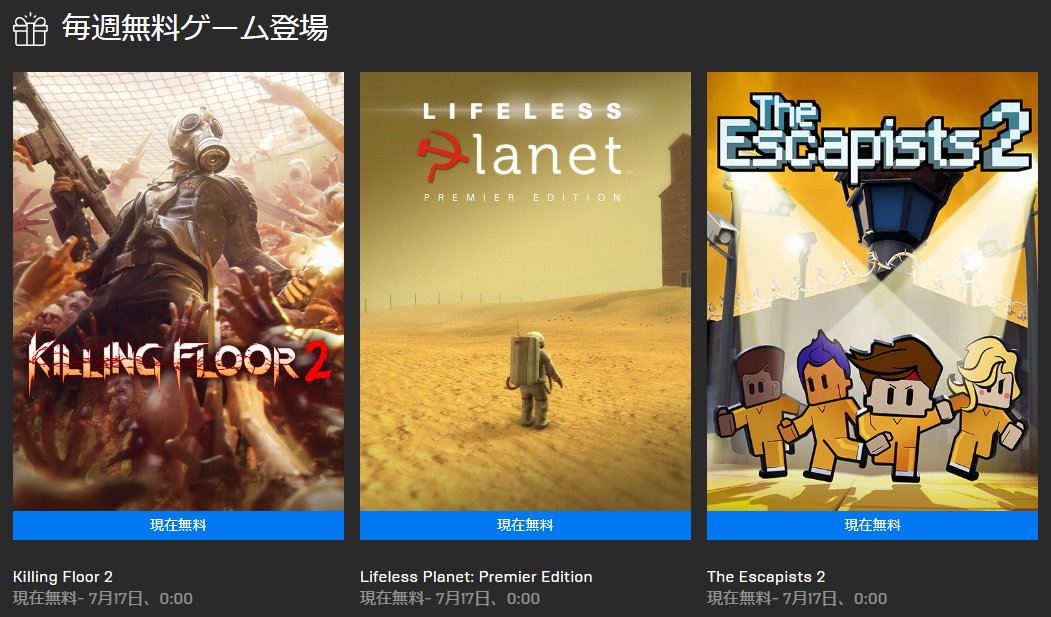Click 現在無料 banner under Lifeless Planet
This screenshot has width=1051, height=617.
(x=526, y=525)
